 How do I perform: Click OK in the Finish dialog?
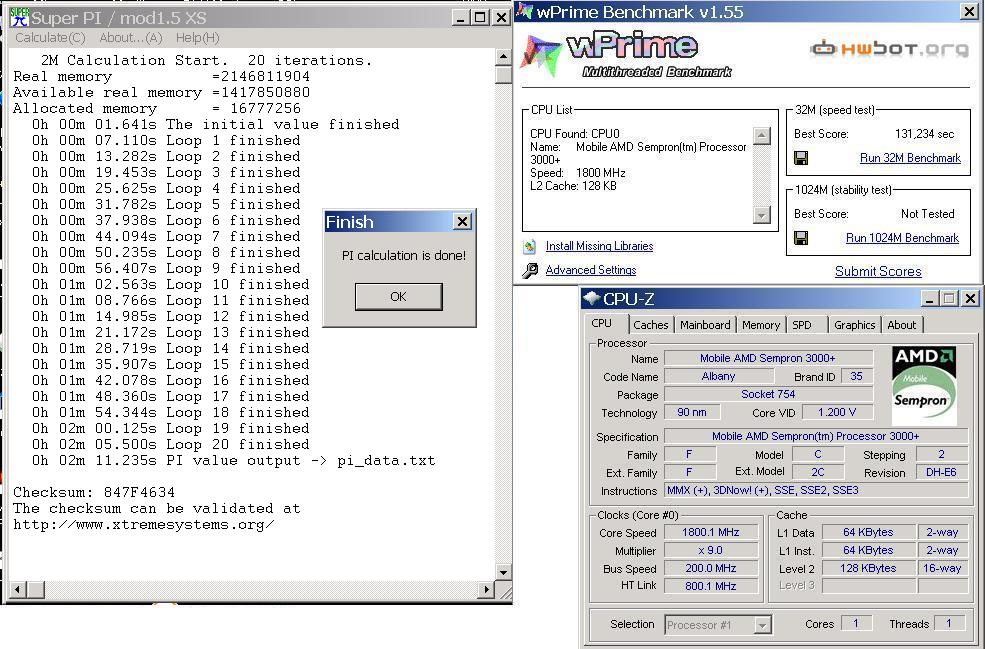click(398, 297)
